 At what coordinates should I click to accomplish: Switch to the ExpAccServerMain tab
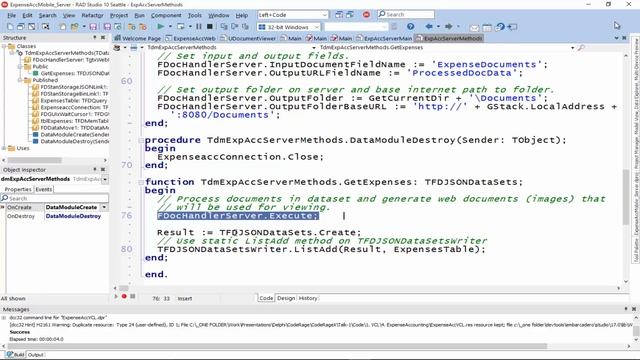(384, 38)
